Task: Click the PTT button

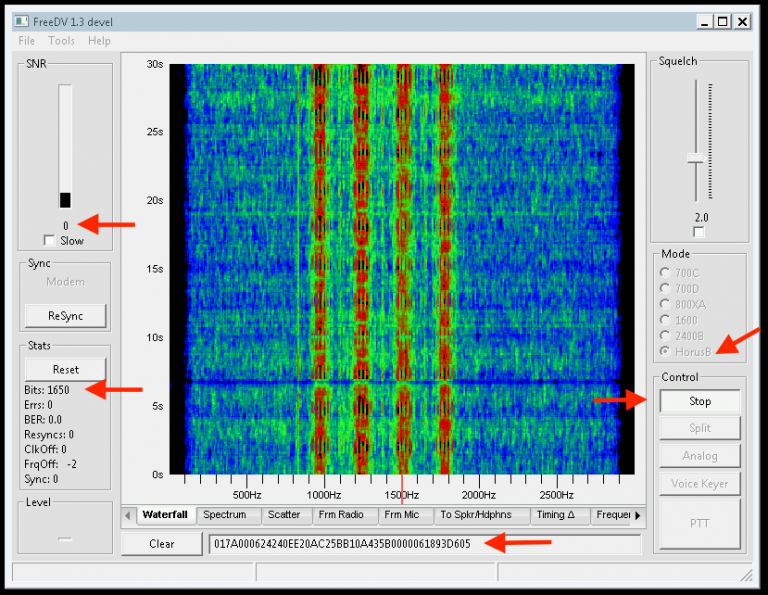Action: coord(699,524)
